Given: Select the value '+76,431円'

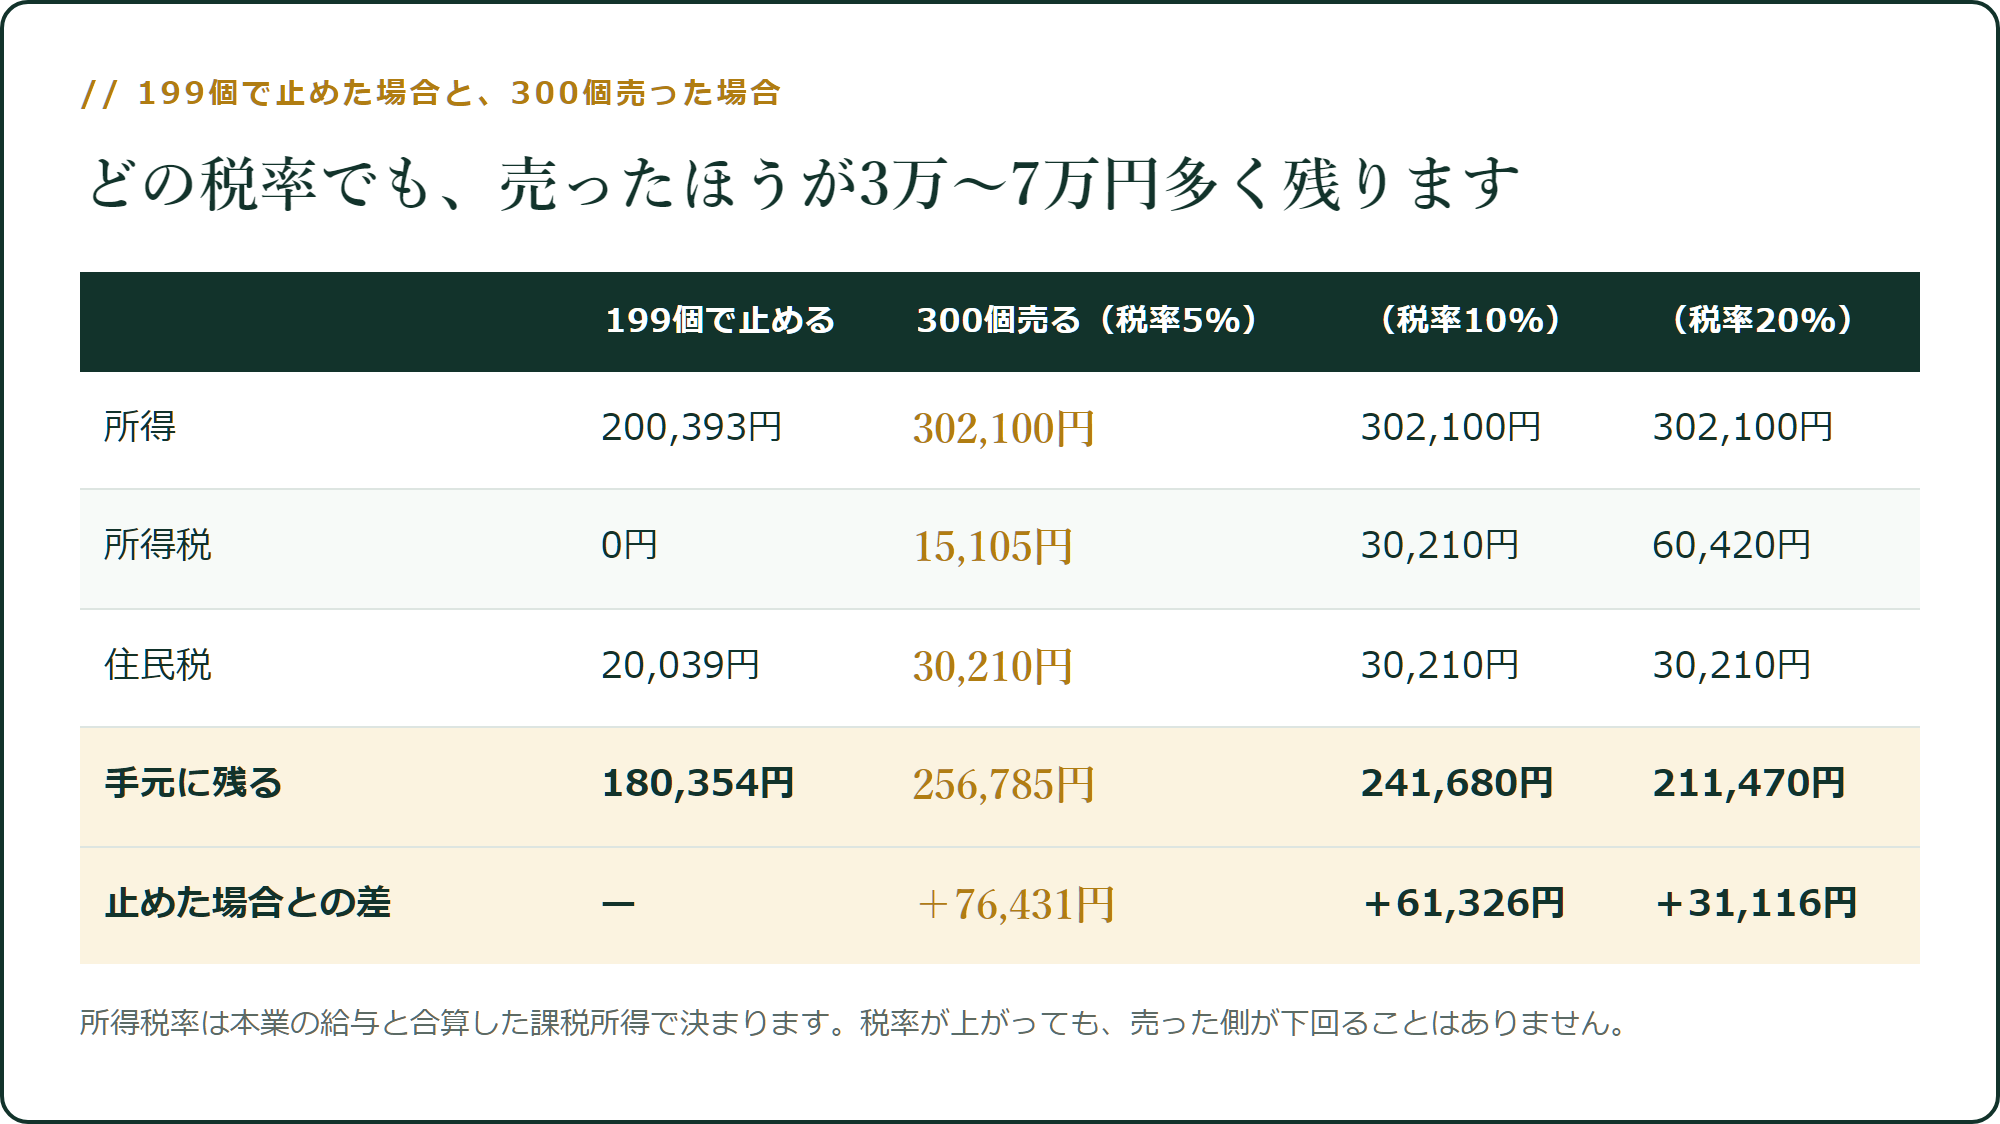Looking at the screenshot, I should (x=1015, y=905).
